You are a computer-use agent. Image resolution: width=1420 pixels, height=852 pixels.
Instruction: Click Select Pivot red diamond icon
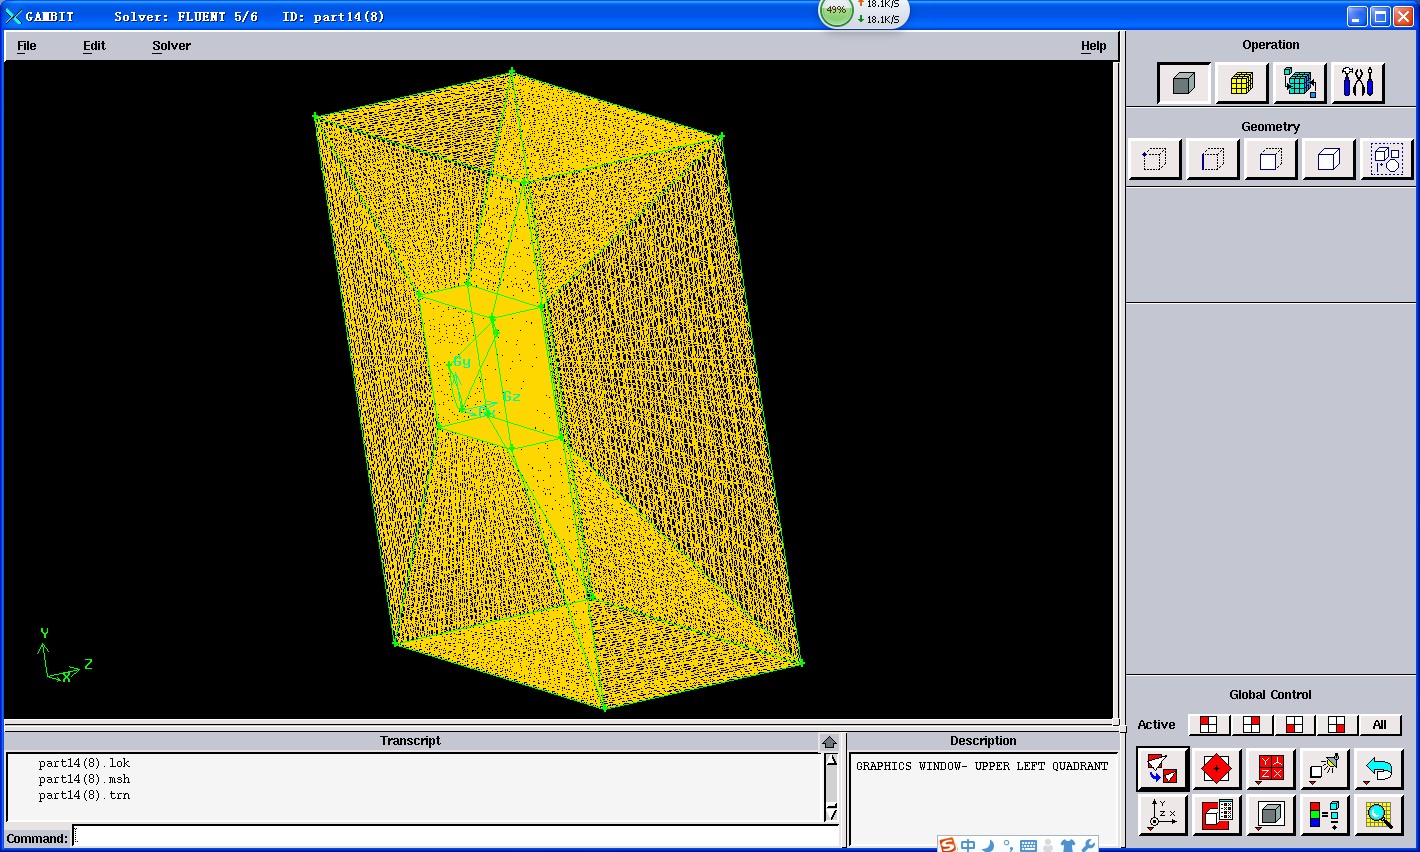click(x=1217, y=769)
